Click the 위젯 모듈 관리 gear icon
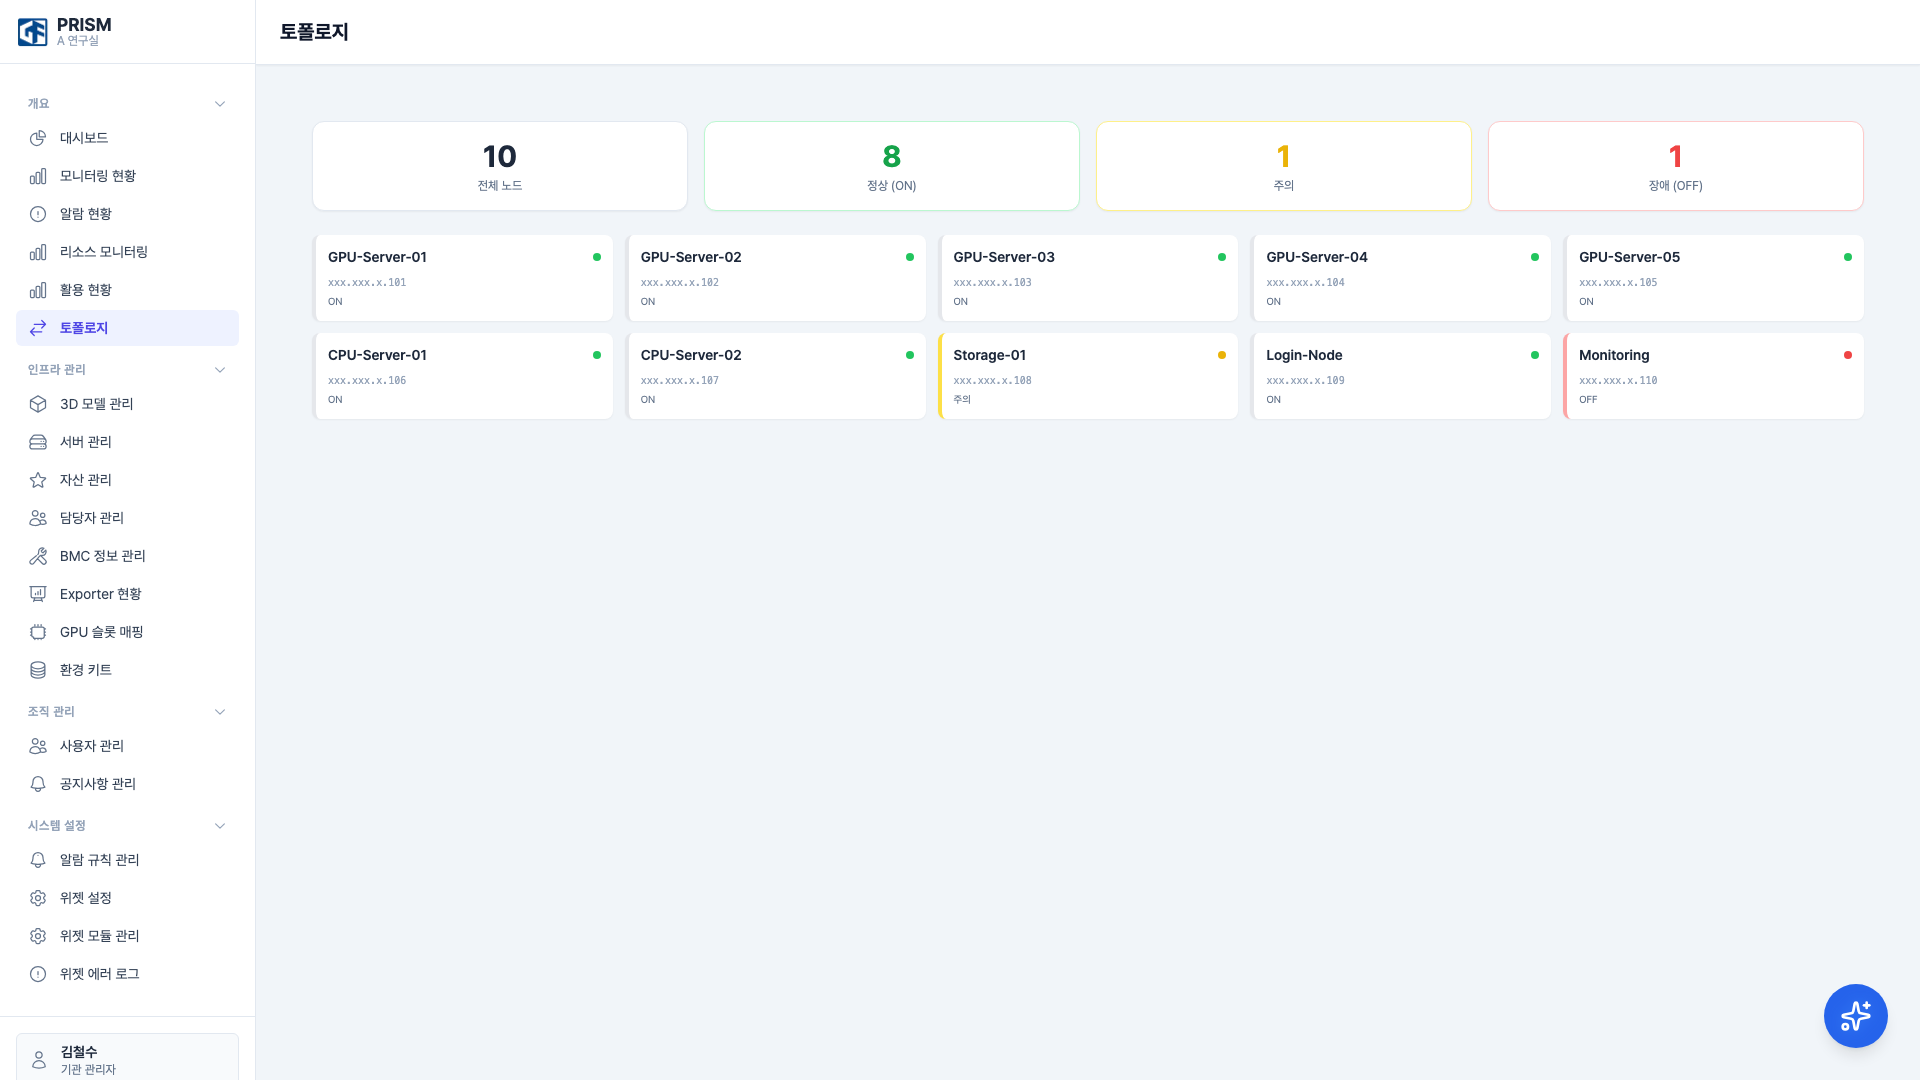This screenshot has width=1920, height=1080. 38,936
